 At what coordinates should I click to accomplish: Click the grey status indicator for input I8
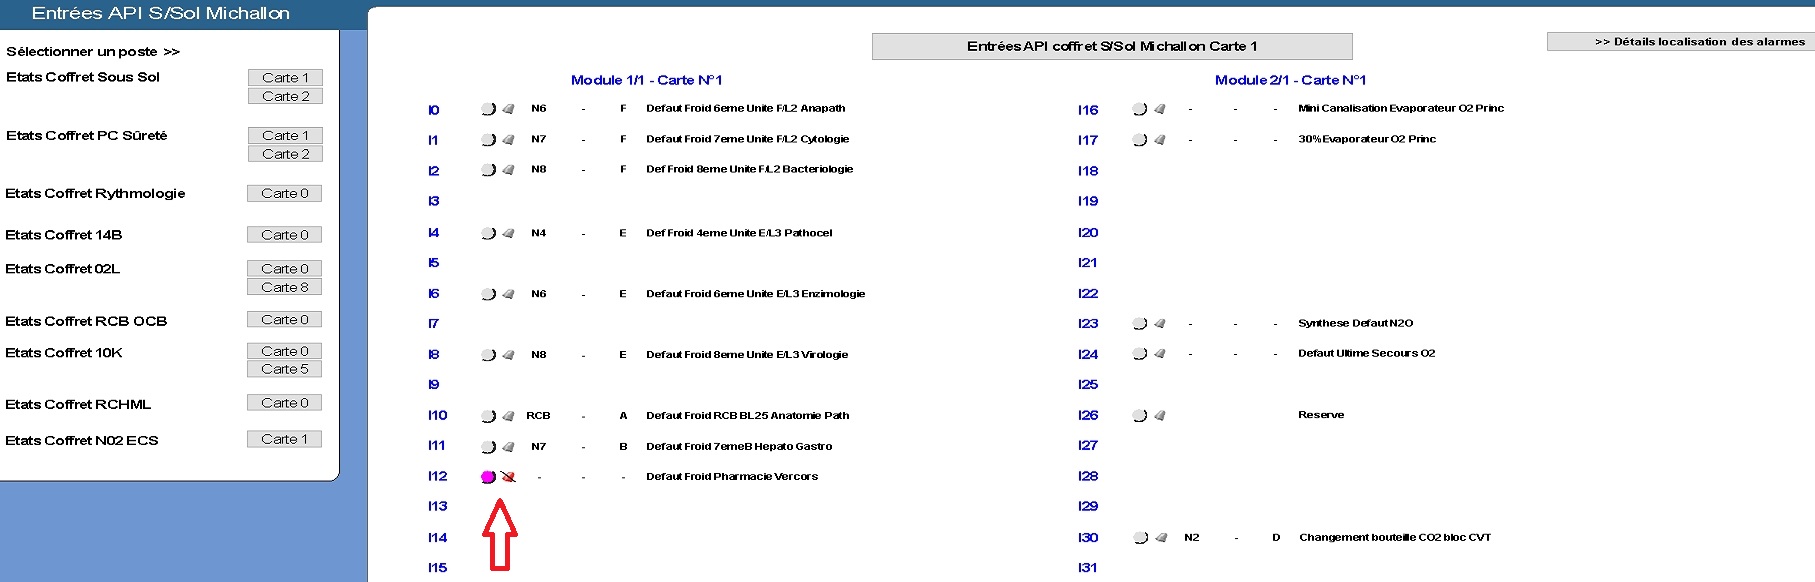tap(488, 355)
